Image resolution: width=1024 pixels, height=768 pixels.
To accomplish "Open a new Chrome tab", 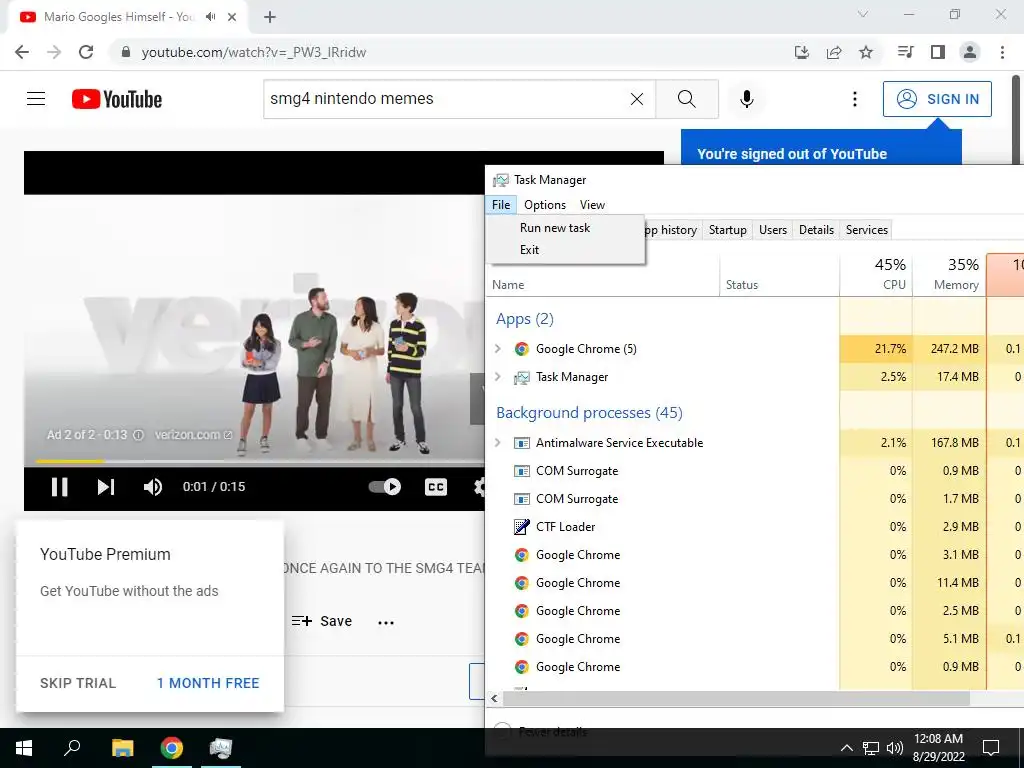I will tap(270, 17).
